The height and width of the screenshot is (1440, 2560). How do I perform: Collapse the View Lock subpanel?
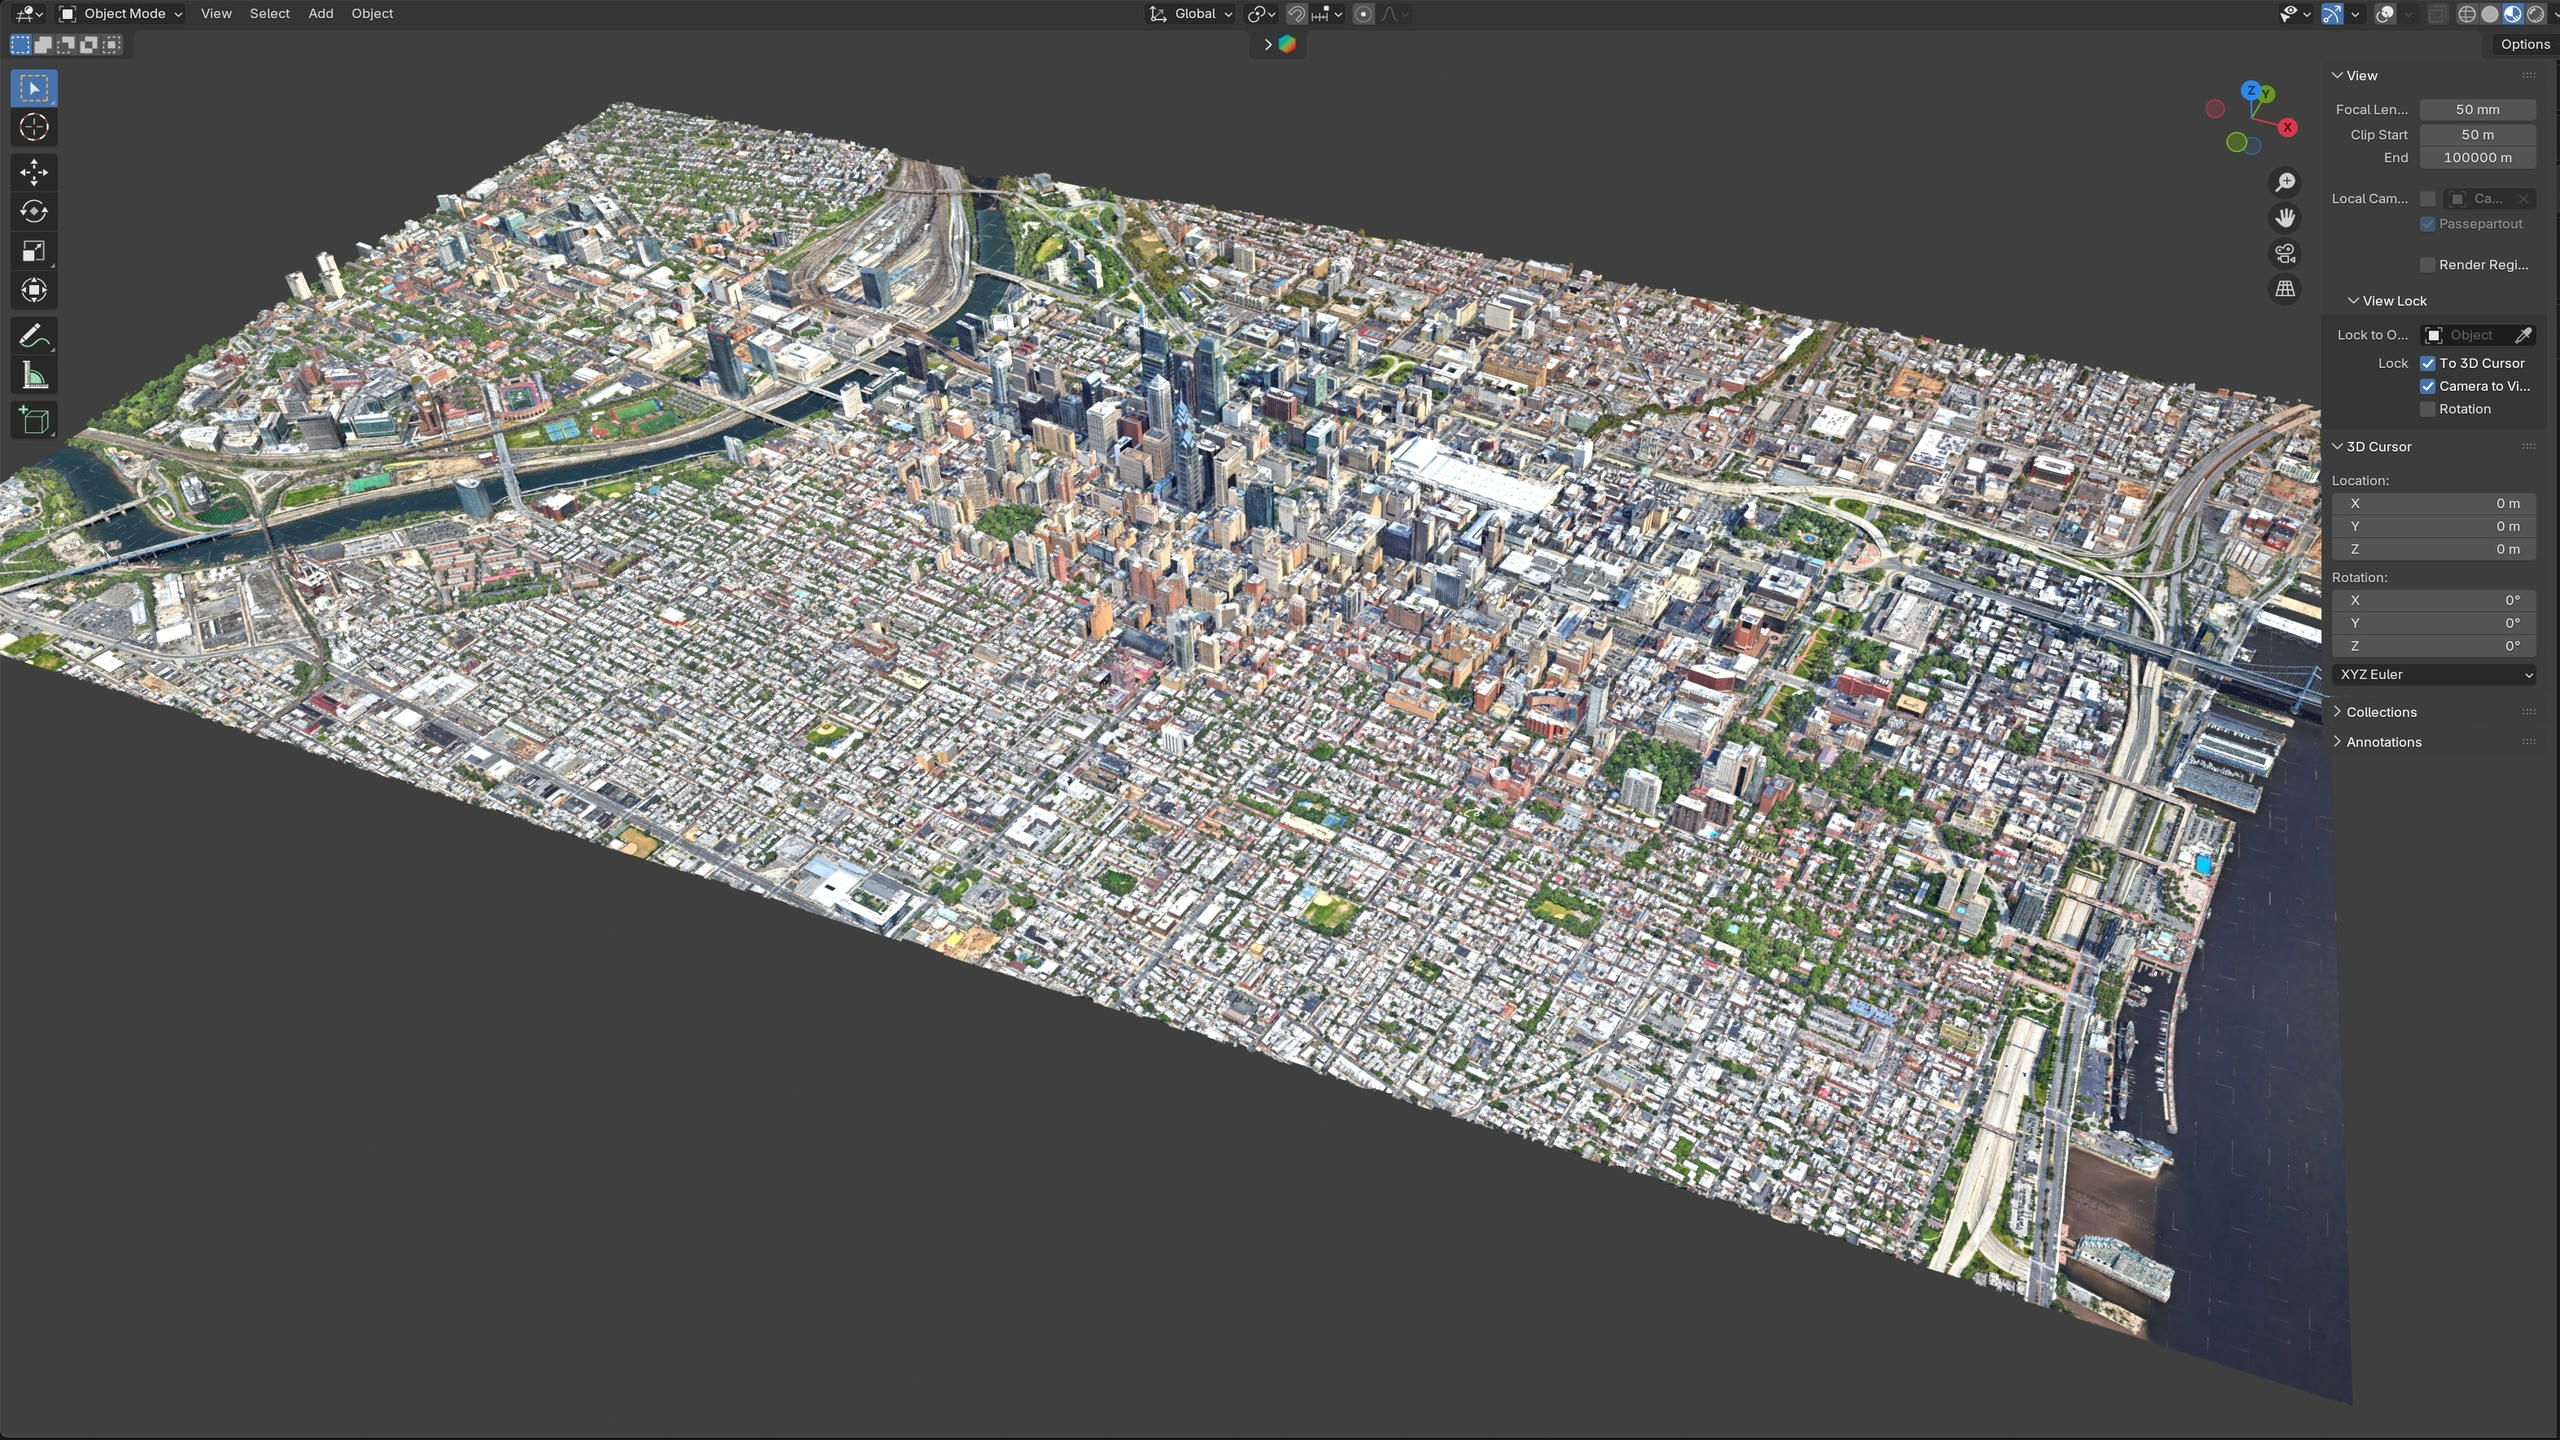[2387, 301]
